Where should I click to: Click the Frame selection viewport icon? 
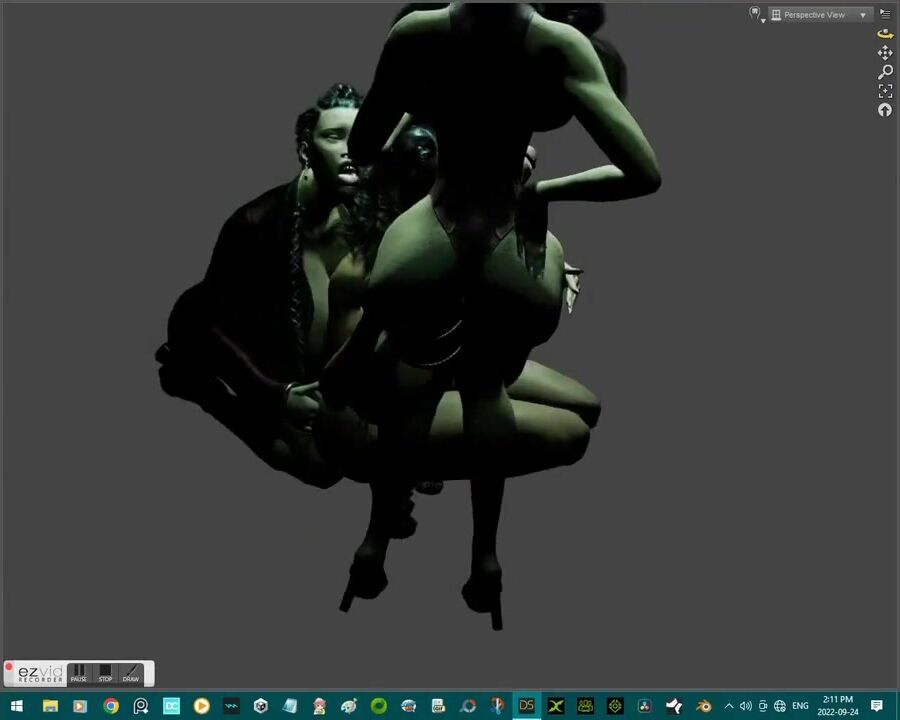pos(885,91)
